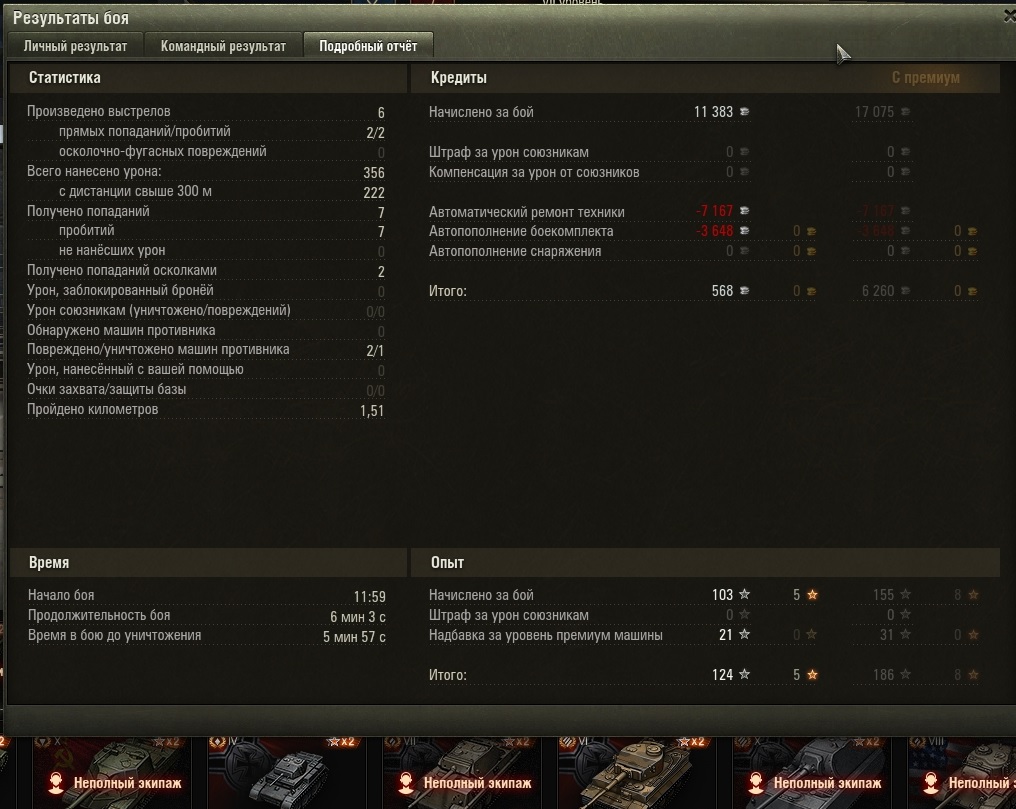1016x809 pixels.
Task: Select the tier IV German tank thumbnail
Action: pyautogui.click(x=286, y=772)
